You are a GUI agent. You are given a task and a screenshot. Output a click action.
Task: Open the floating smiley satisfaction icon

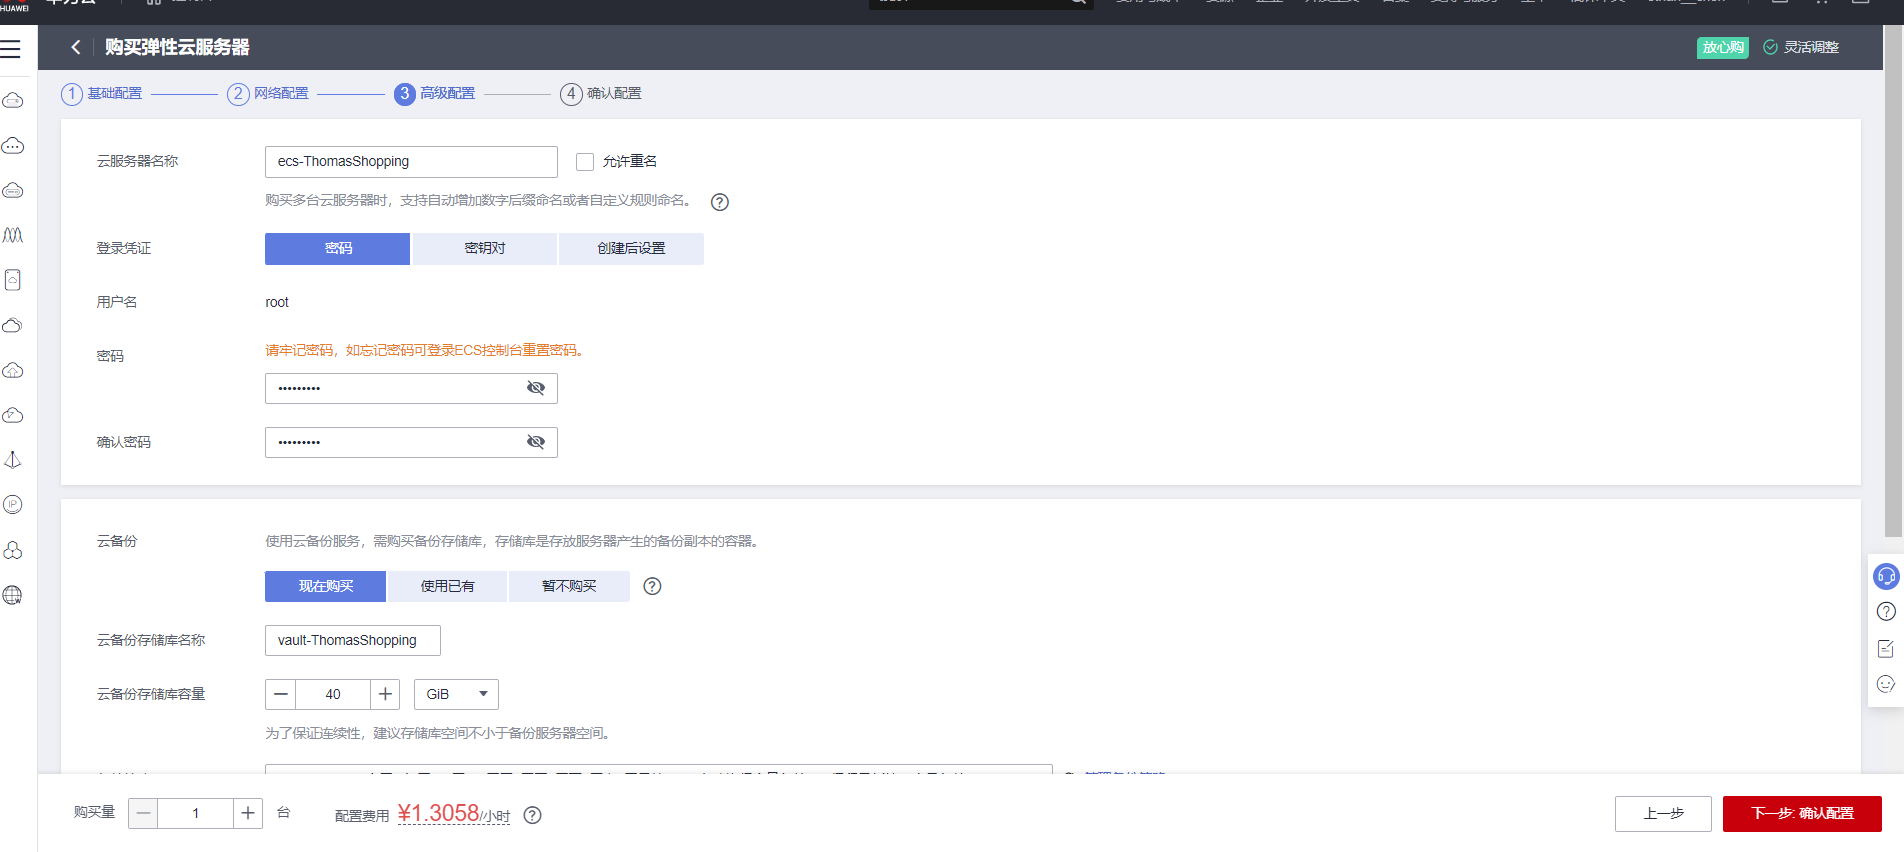[1886, 684]
